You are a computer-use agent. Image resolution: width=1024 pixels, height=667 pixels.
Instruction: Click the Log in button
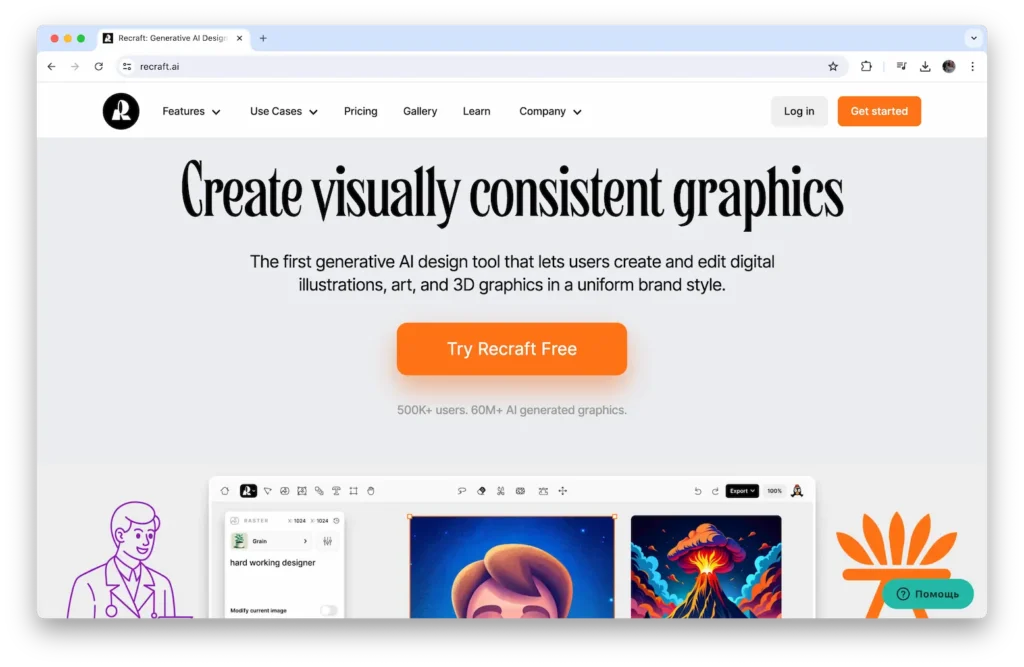[x=799, y=111]
